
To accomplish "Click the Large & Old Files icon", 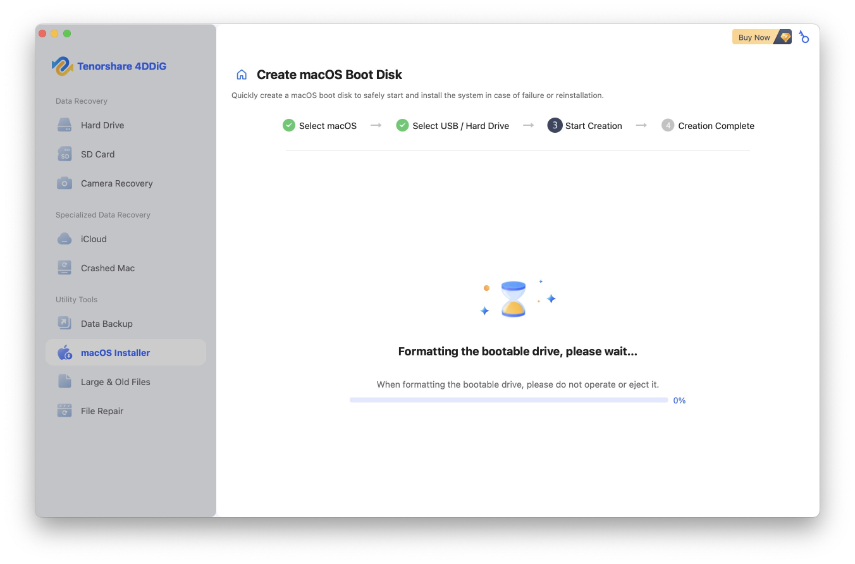I will click(64, 382).
